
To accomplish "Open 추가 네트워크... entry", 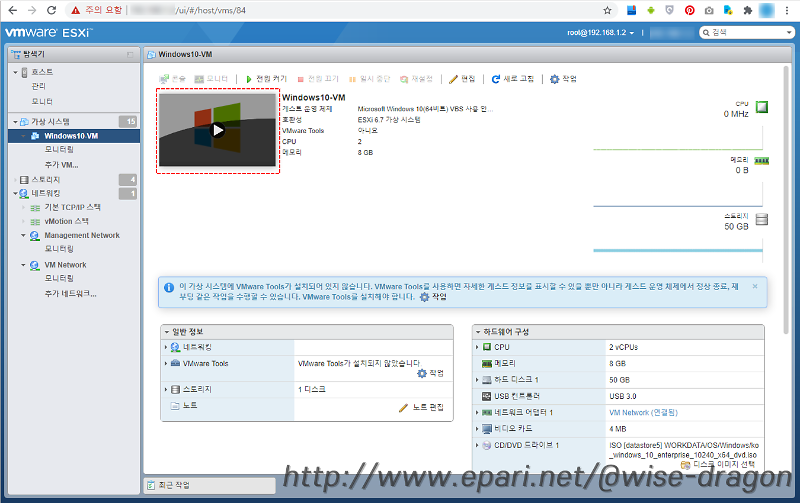I will [70, 293].
